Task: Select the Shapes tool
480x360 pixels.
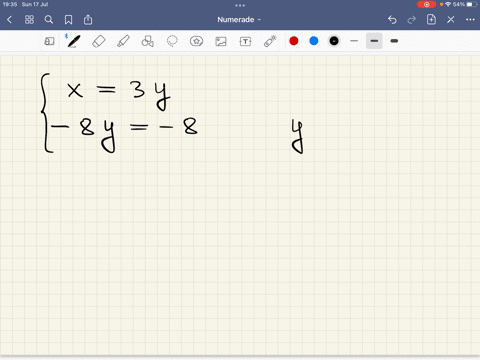Action: pos(148,41)
